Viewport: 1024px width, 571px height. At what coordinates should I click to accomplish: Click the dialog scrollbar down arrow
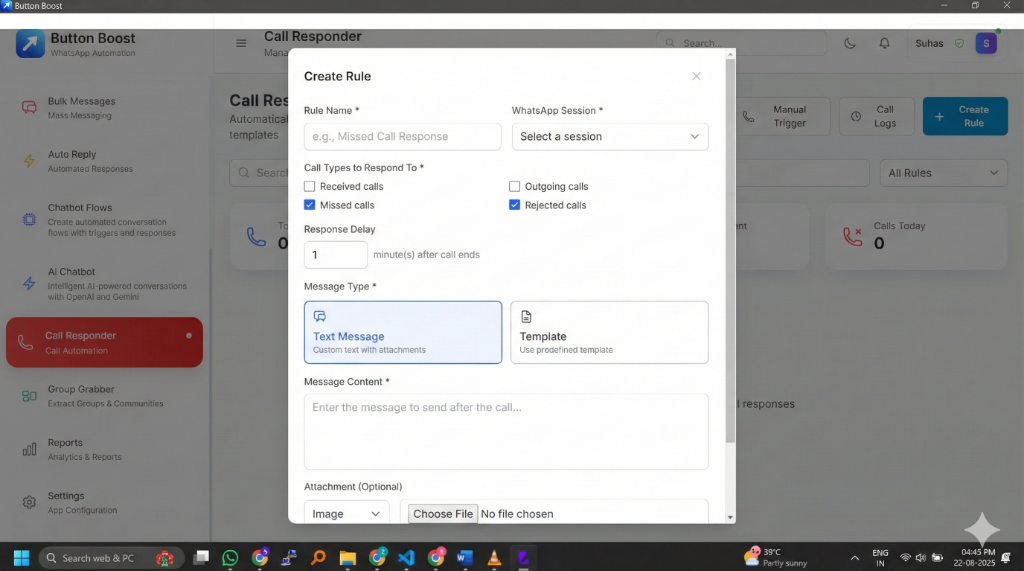tap(730, 517)
